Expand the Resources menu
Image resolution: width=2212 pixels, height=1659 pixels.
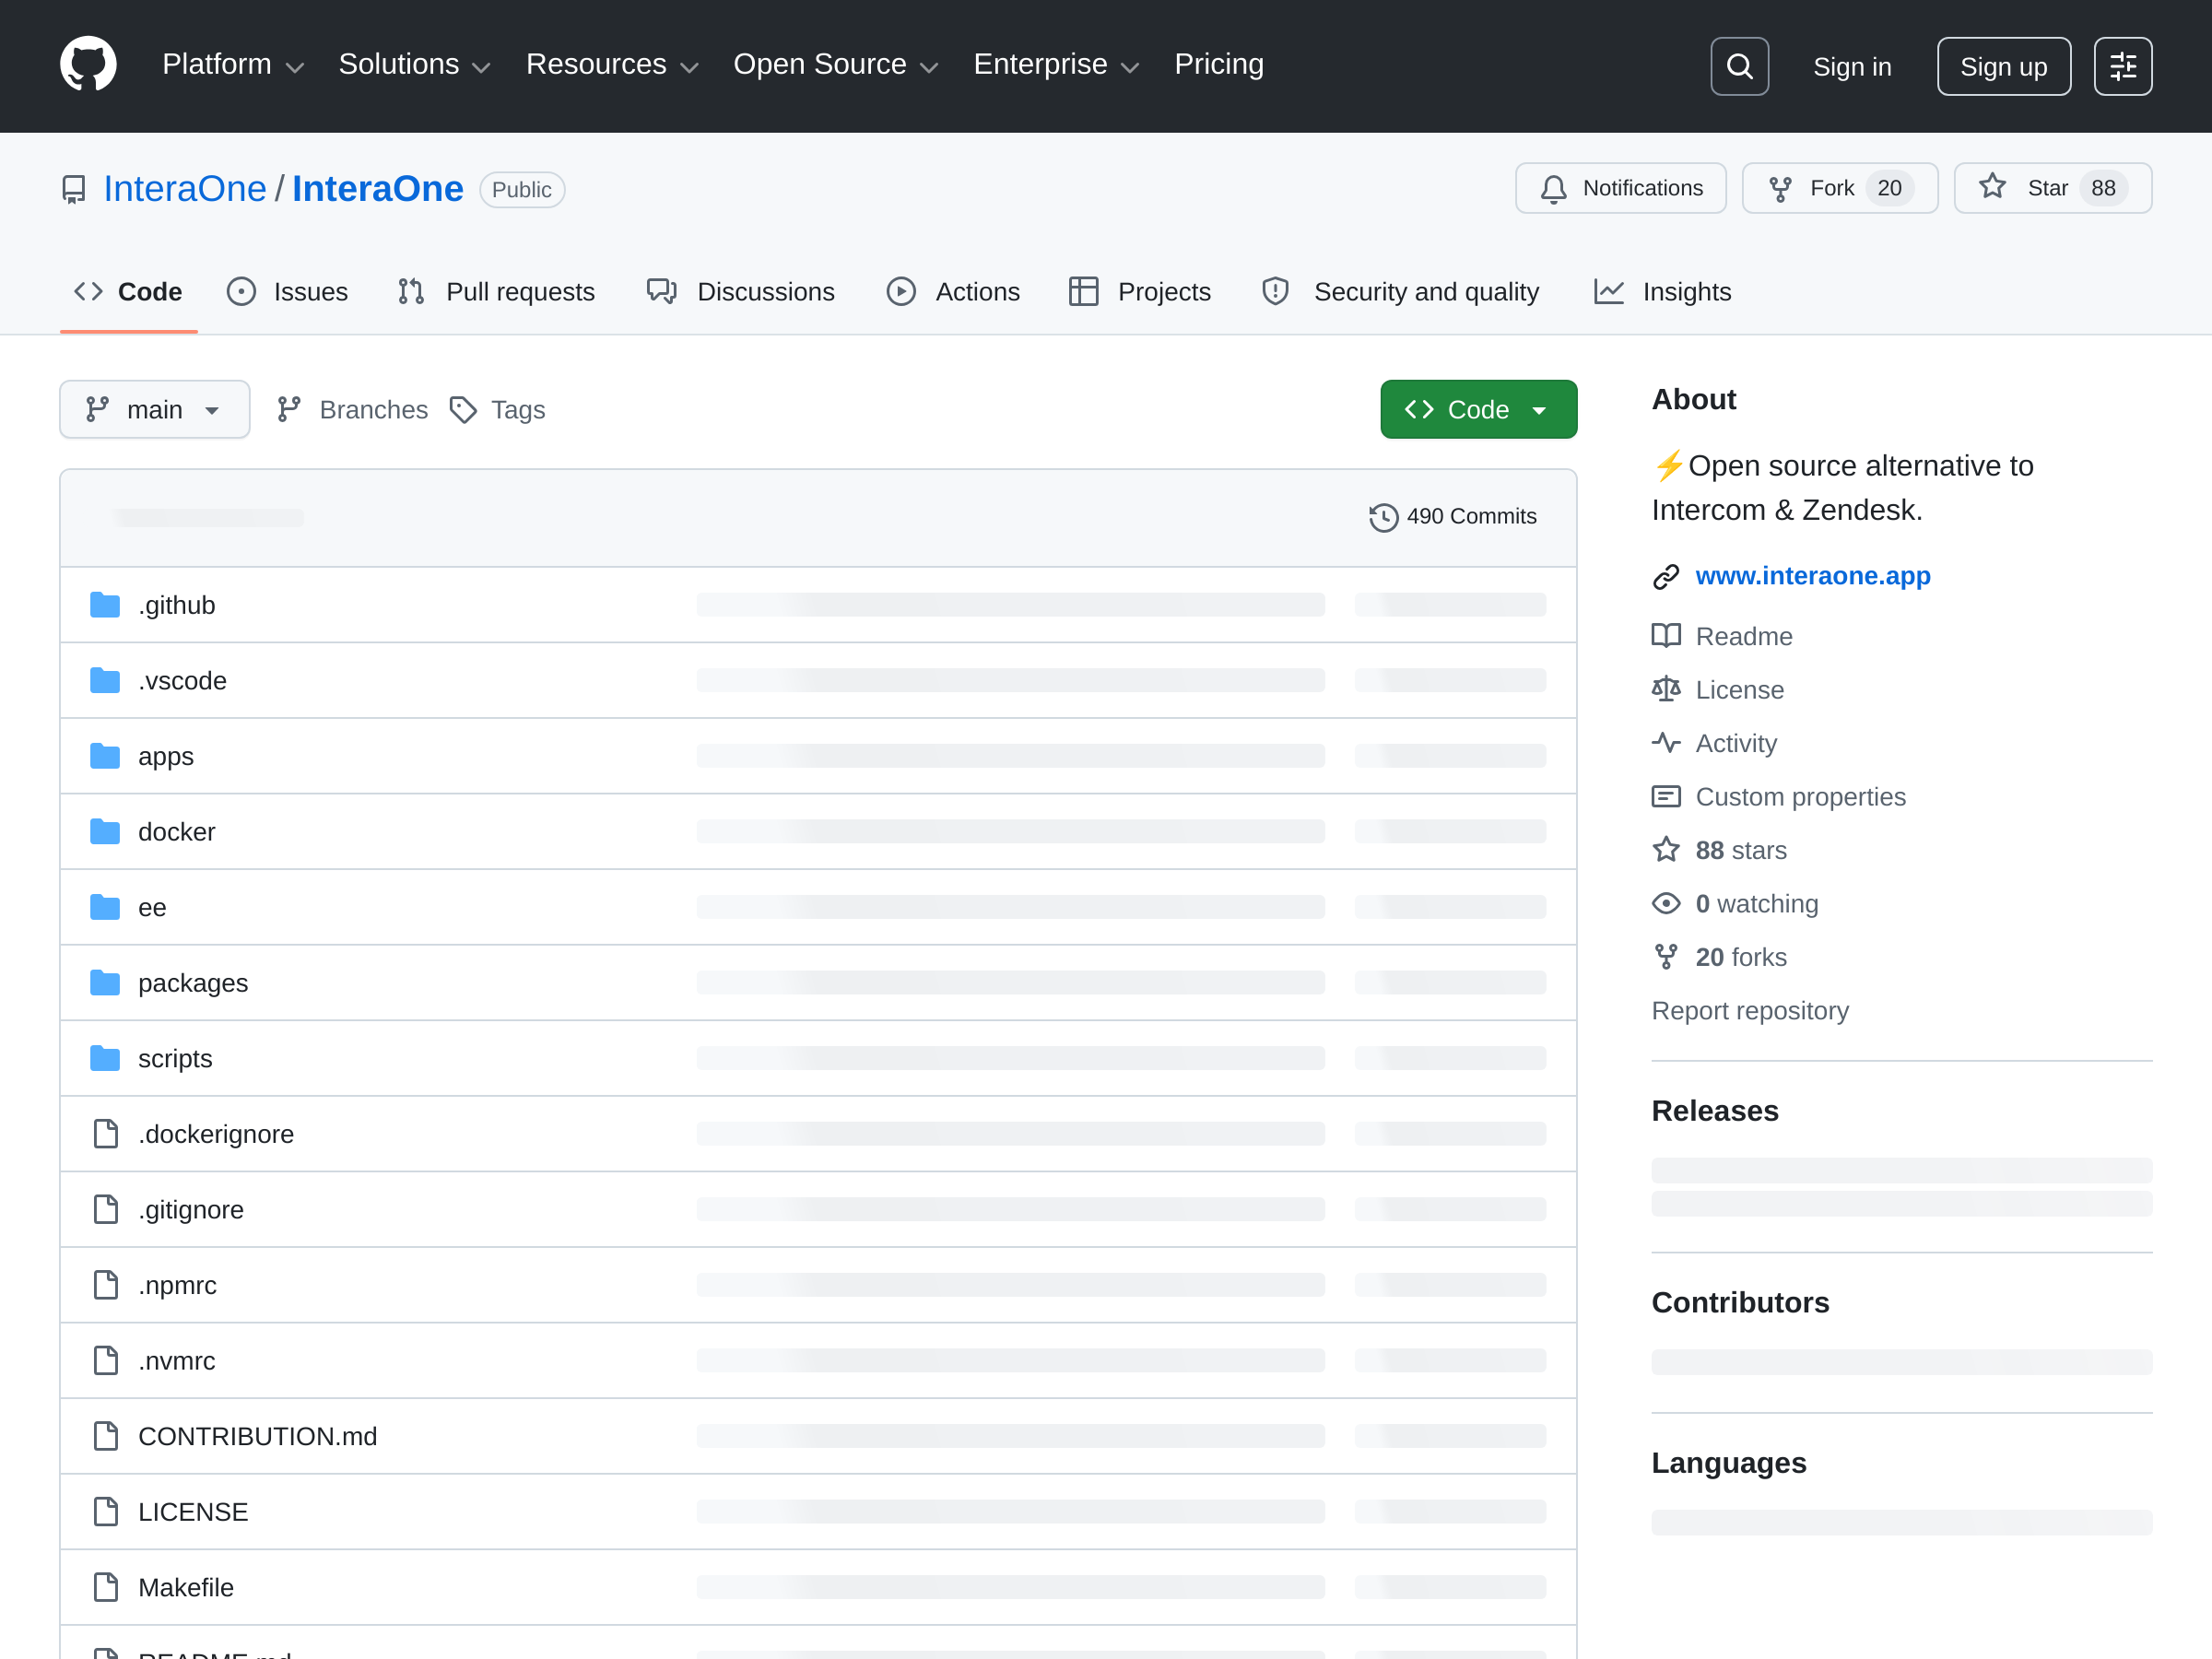pos(612,65)
